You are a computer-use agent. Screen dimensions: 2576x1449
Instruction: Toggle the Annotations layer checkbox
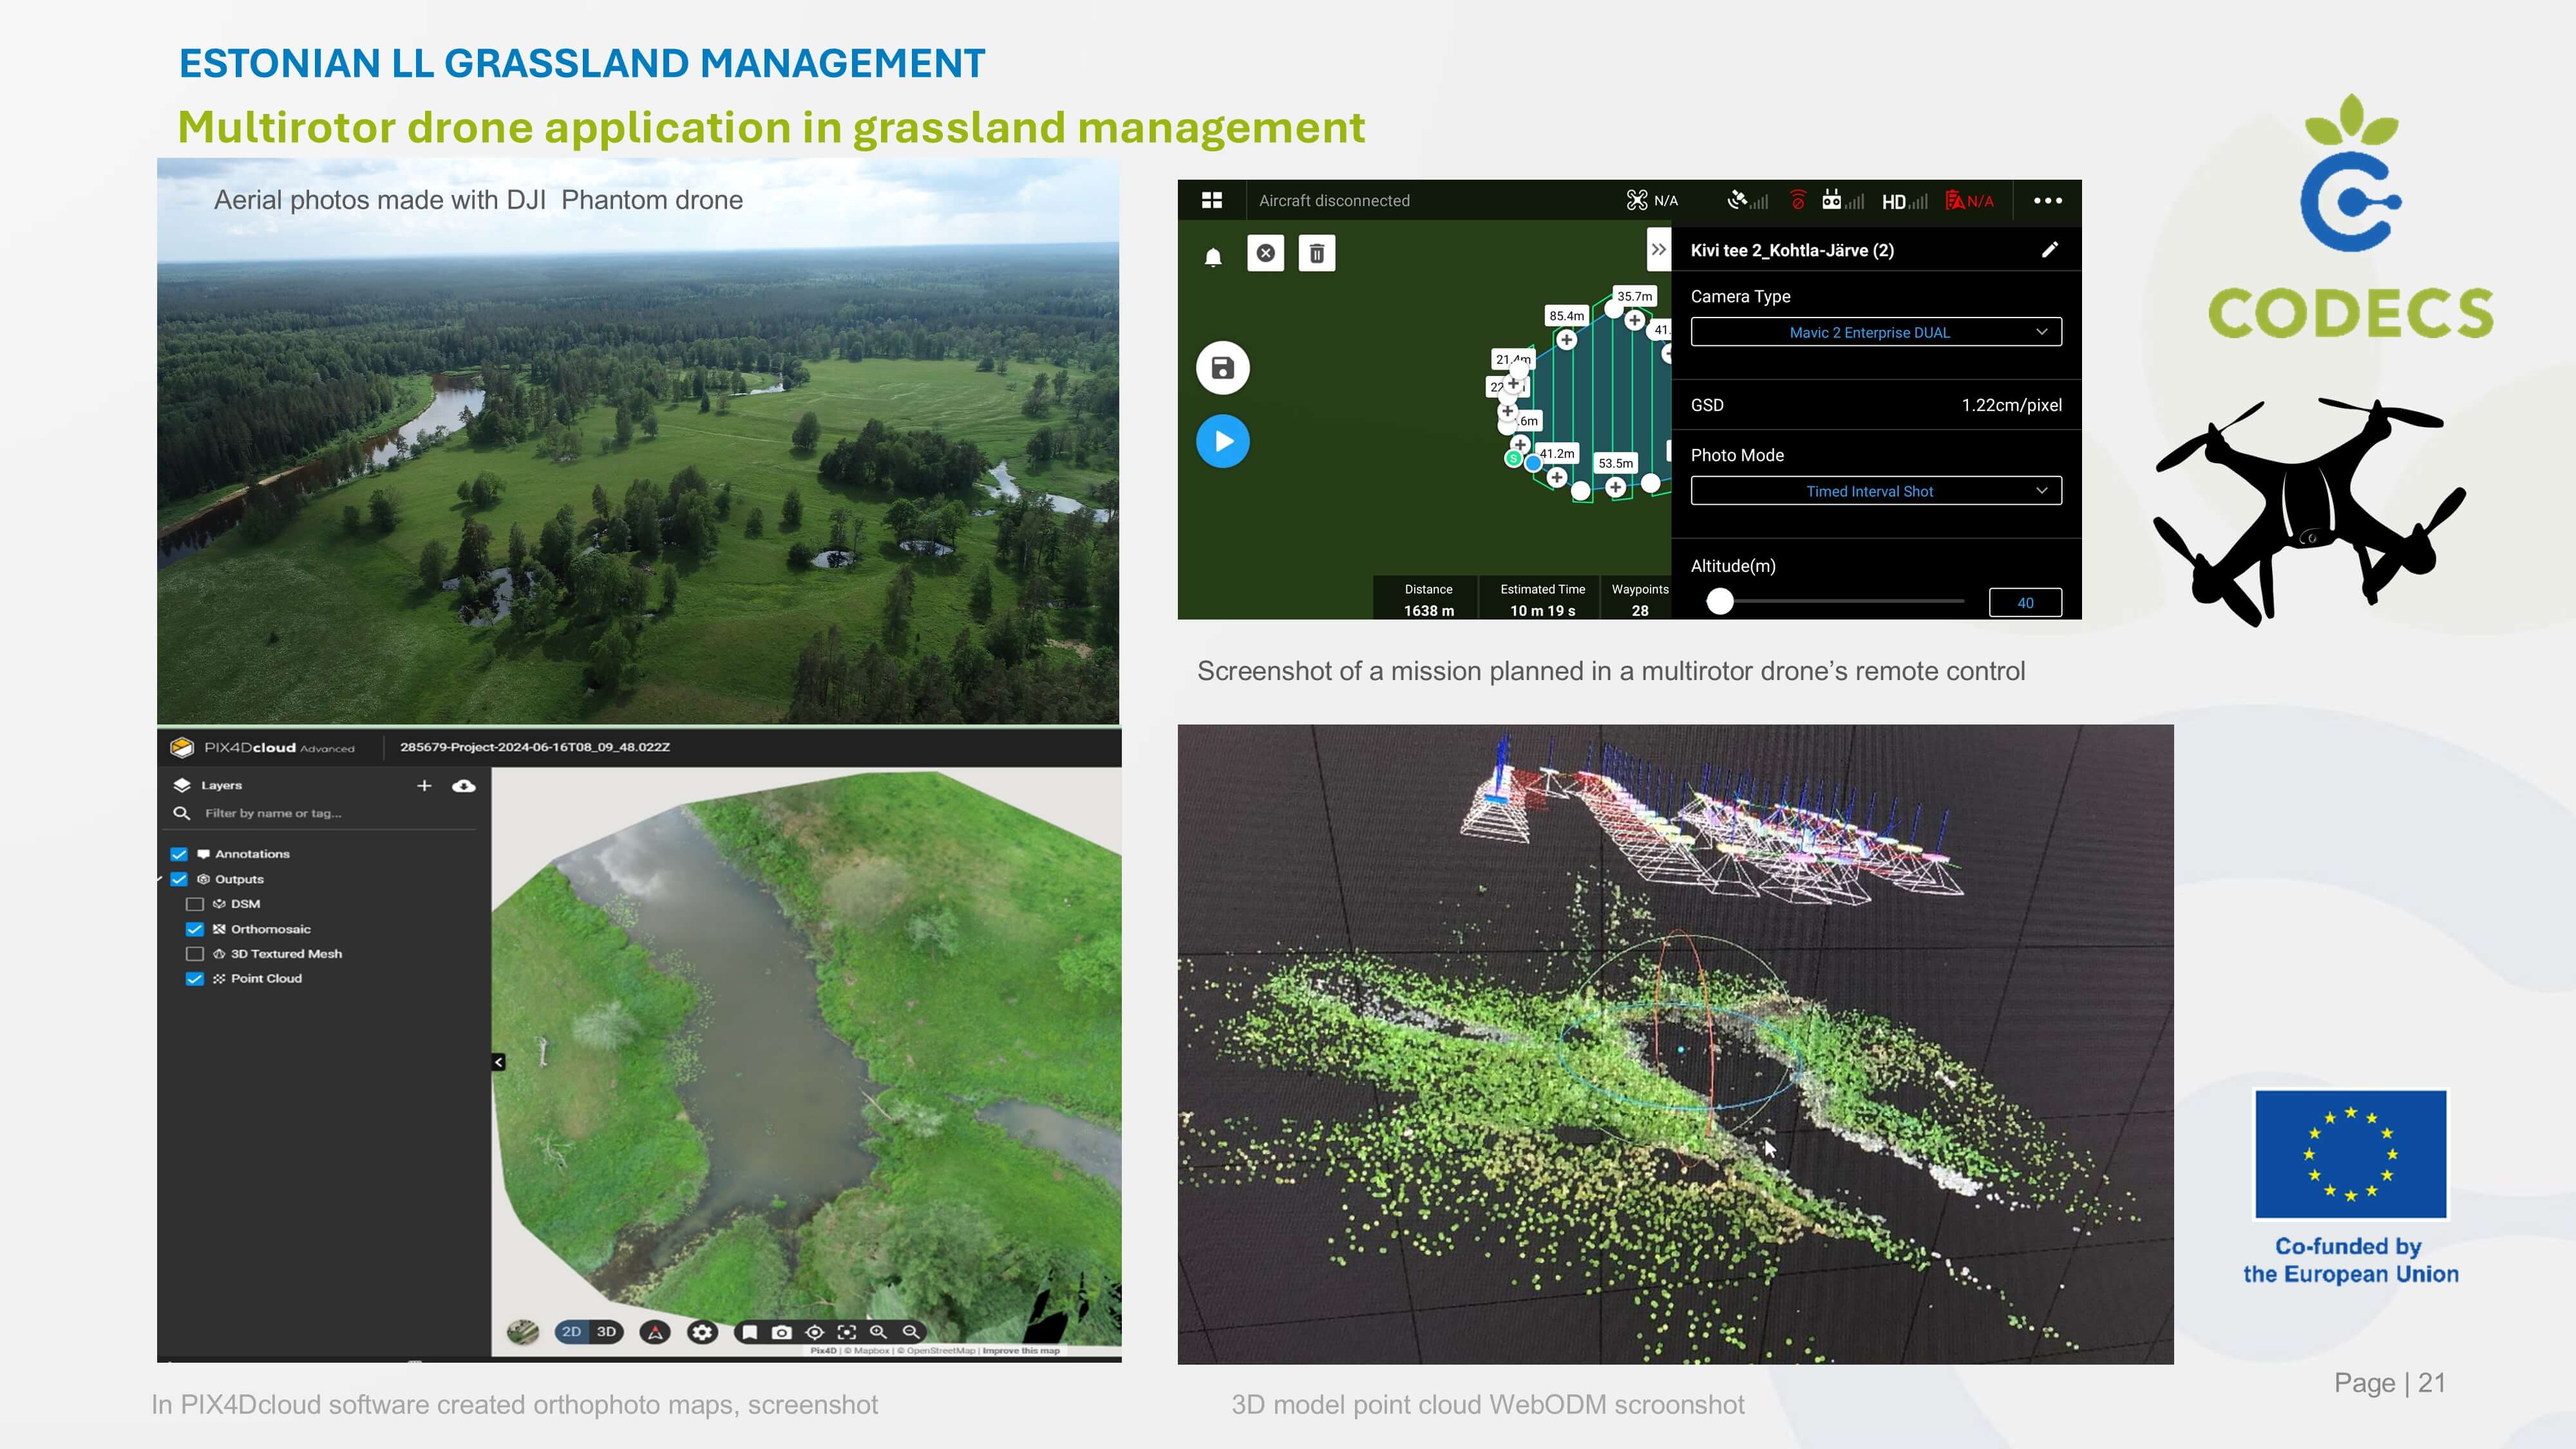click(x=179, y=854)
